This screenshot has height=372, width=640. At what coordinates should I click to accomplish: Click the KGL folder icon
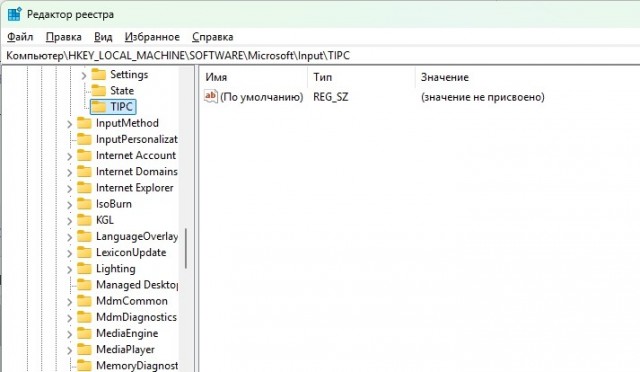[84, 220]
